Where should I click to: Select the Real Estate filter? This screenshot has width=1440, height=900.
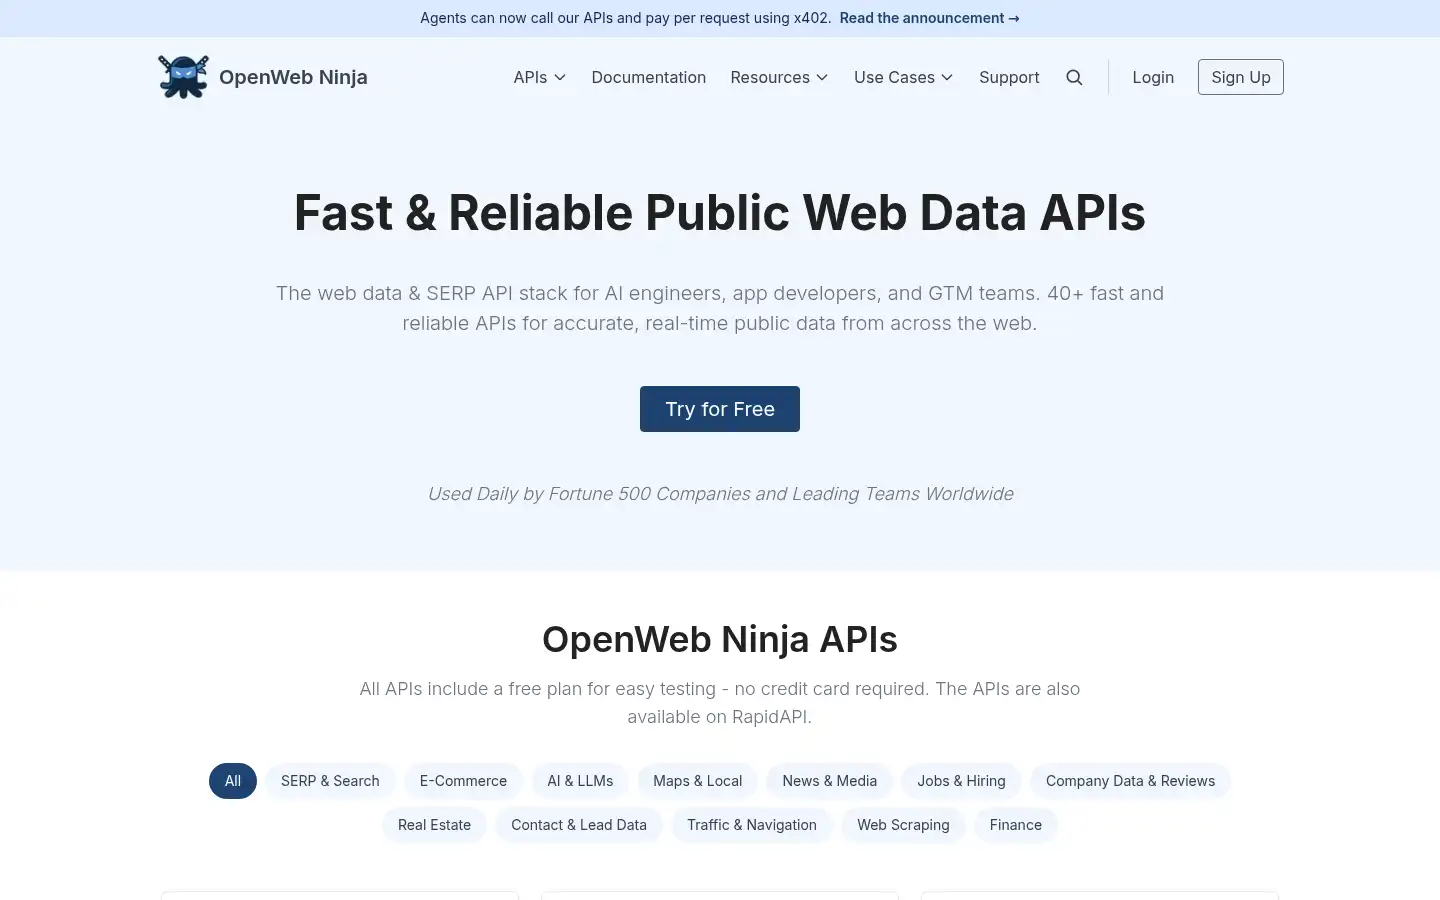coord(434,825)
